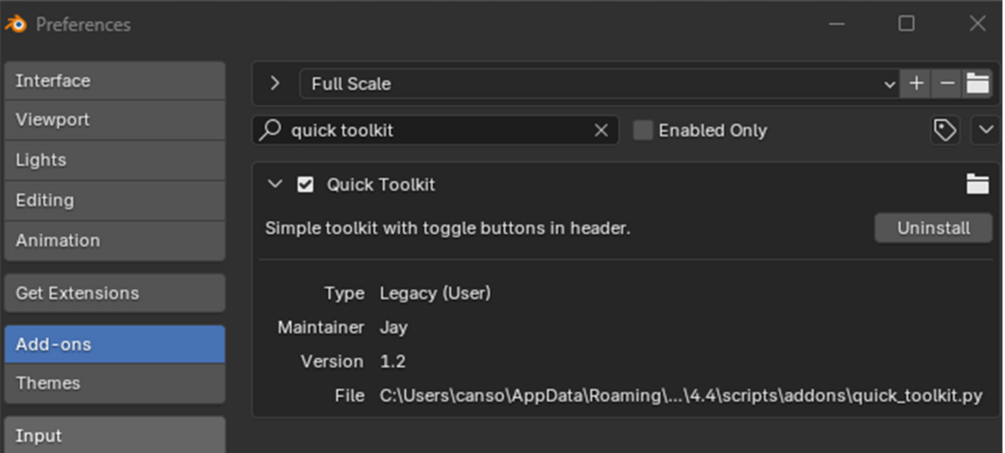The image size is (1005, 453).
Task: Remove preset with minus icon
Action: click(947, 84)
